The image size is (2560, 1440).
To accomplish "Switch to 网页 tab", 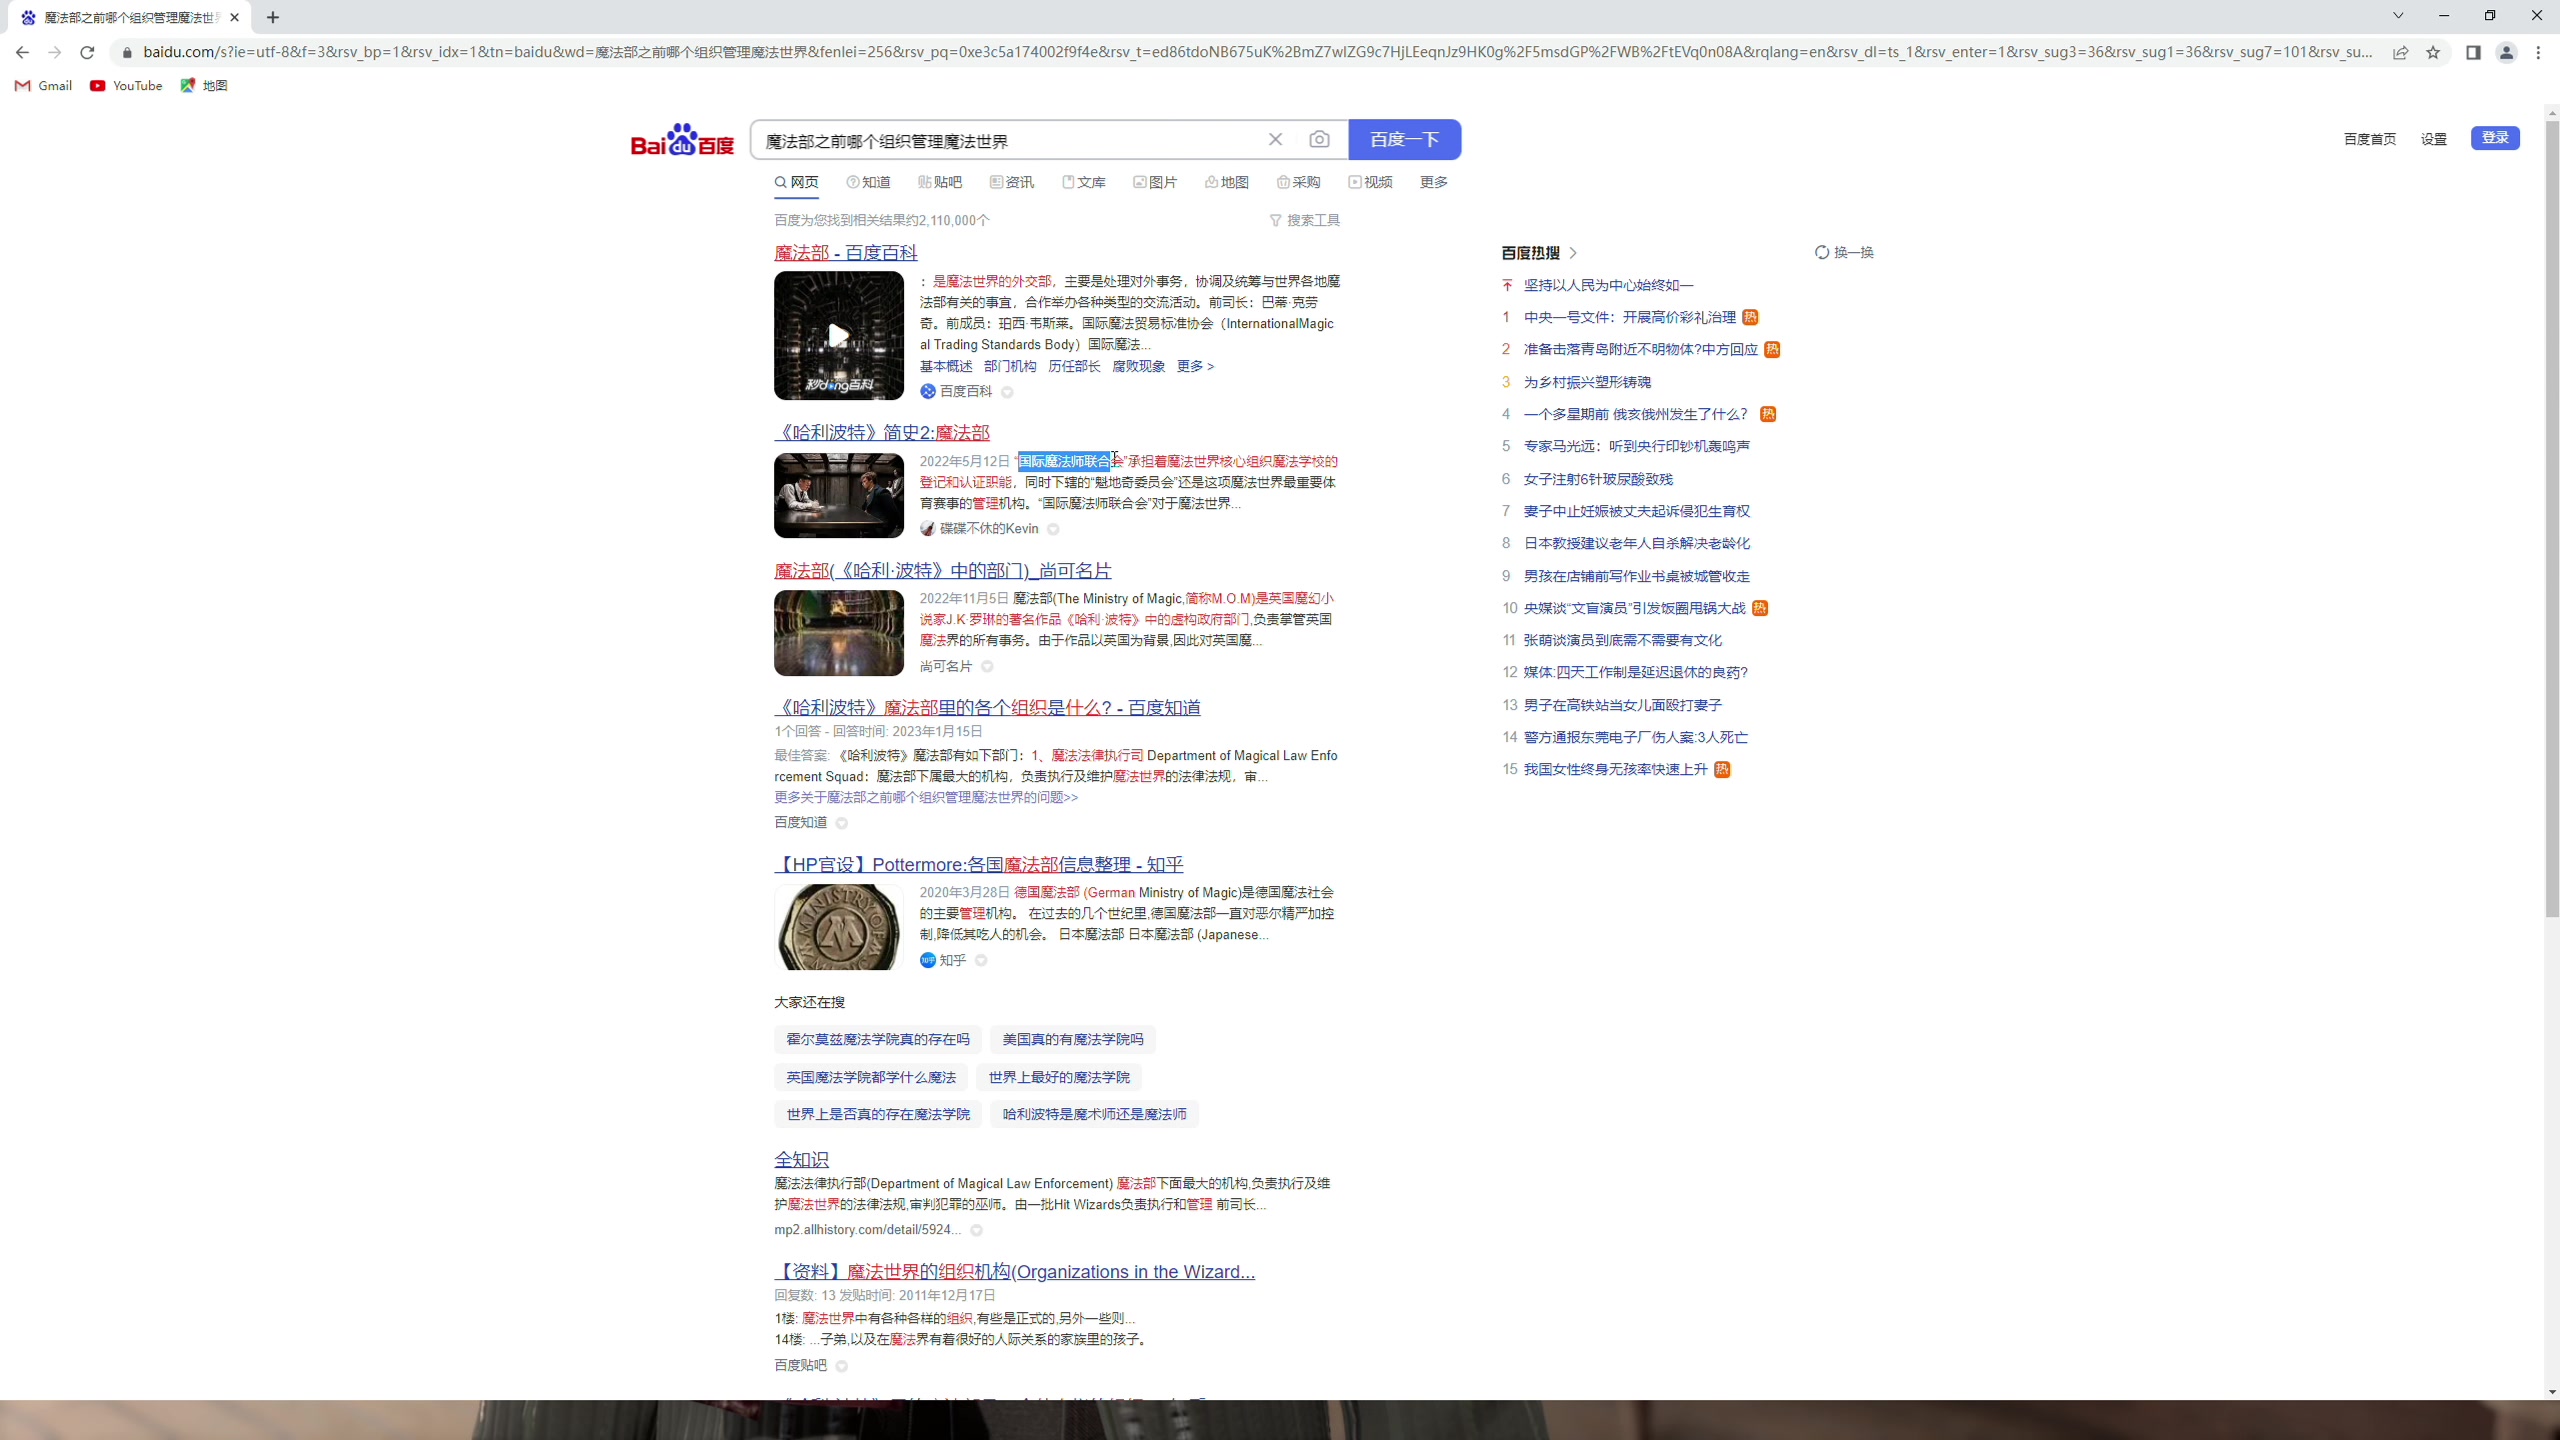I will 797,182.
